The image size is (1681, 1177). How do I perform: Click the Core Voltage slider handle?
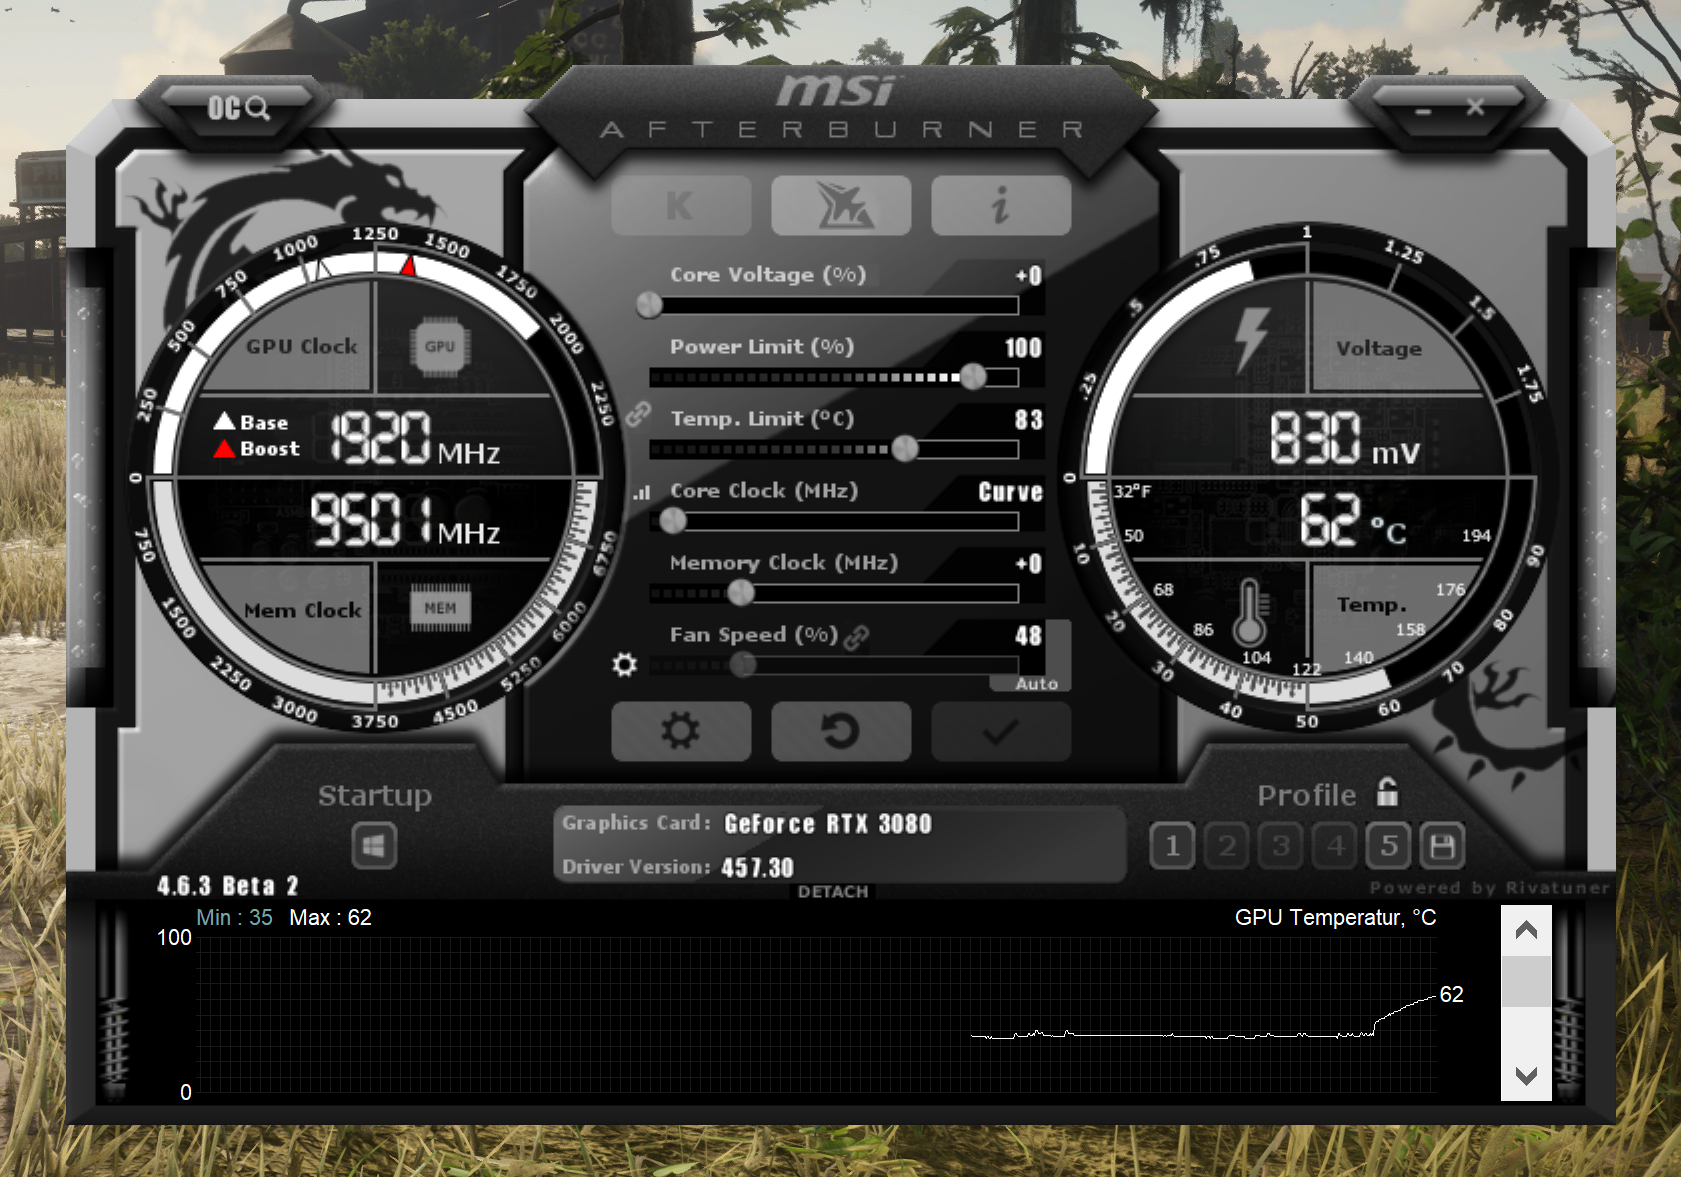[x=649, y=304]
